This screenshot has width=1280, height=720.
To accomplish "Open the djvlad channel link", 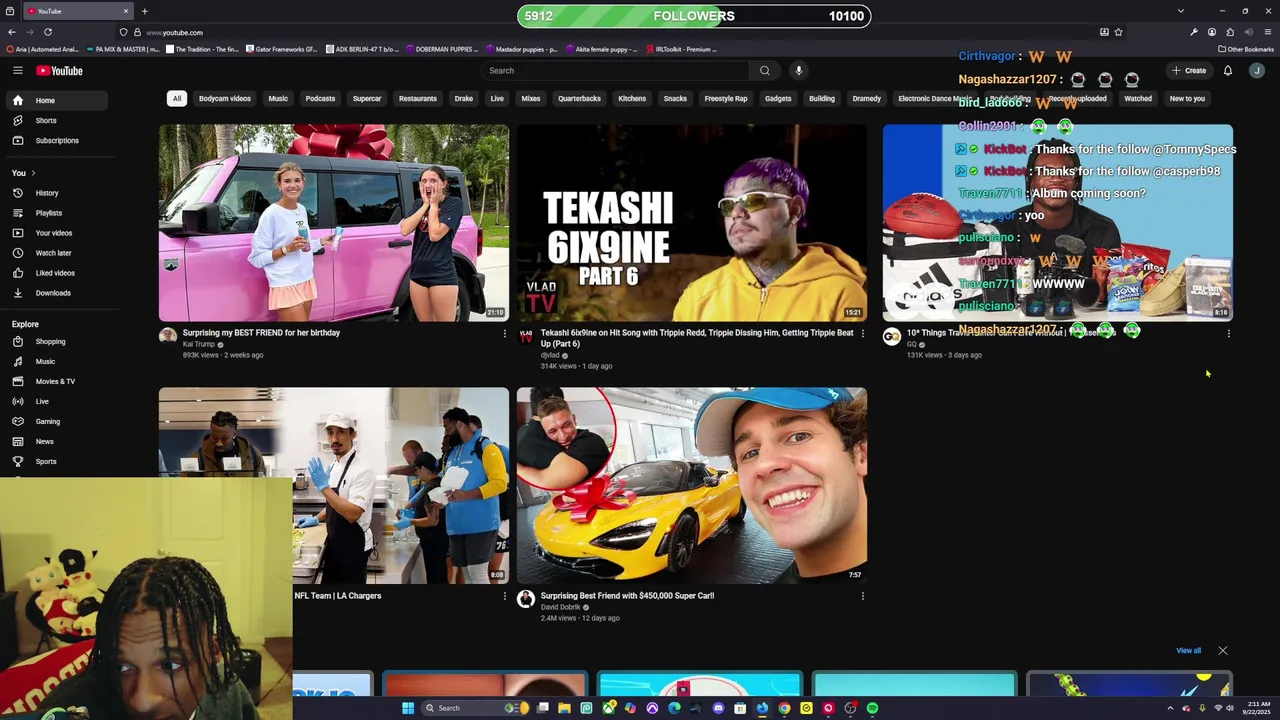I will click(x=550, y=355).
